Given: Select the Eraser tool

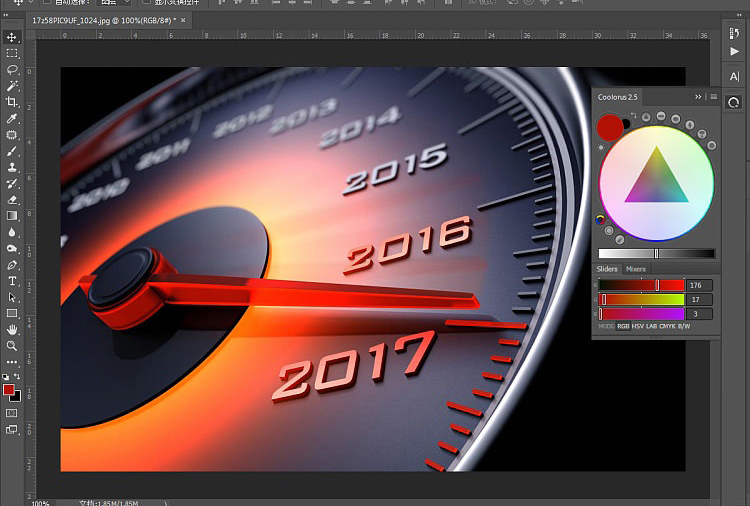Looking at the screenshot, I should pyautogui.click(x=11, y=200).
